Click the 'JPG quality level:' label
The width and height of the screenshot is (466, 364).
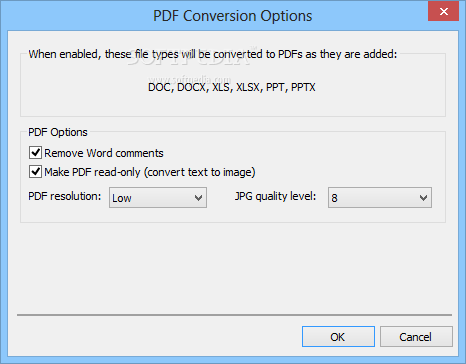pos(275,196)
